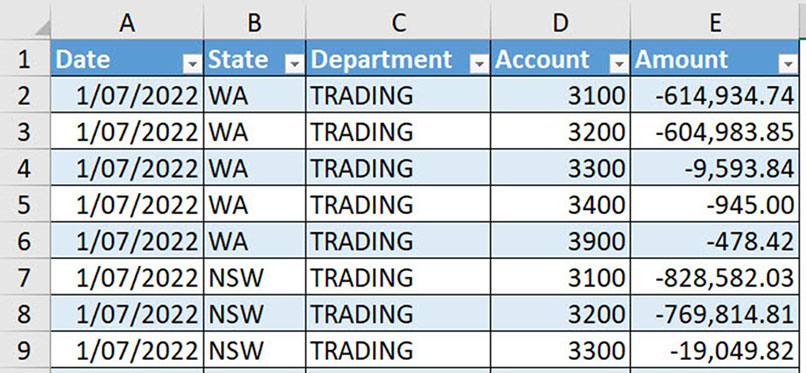Select amount cell -769,814.81

(715, 313)
